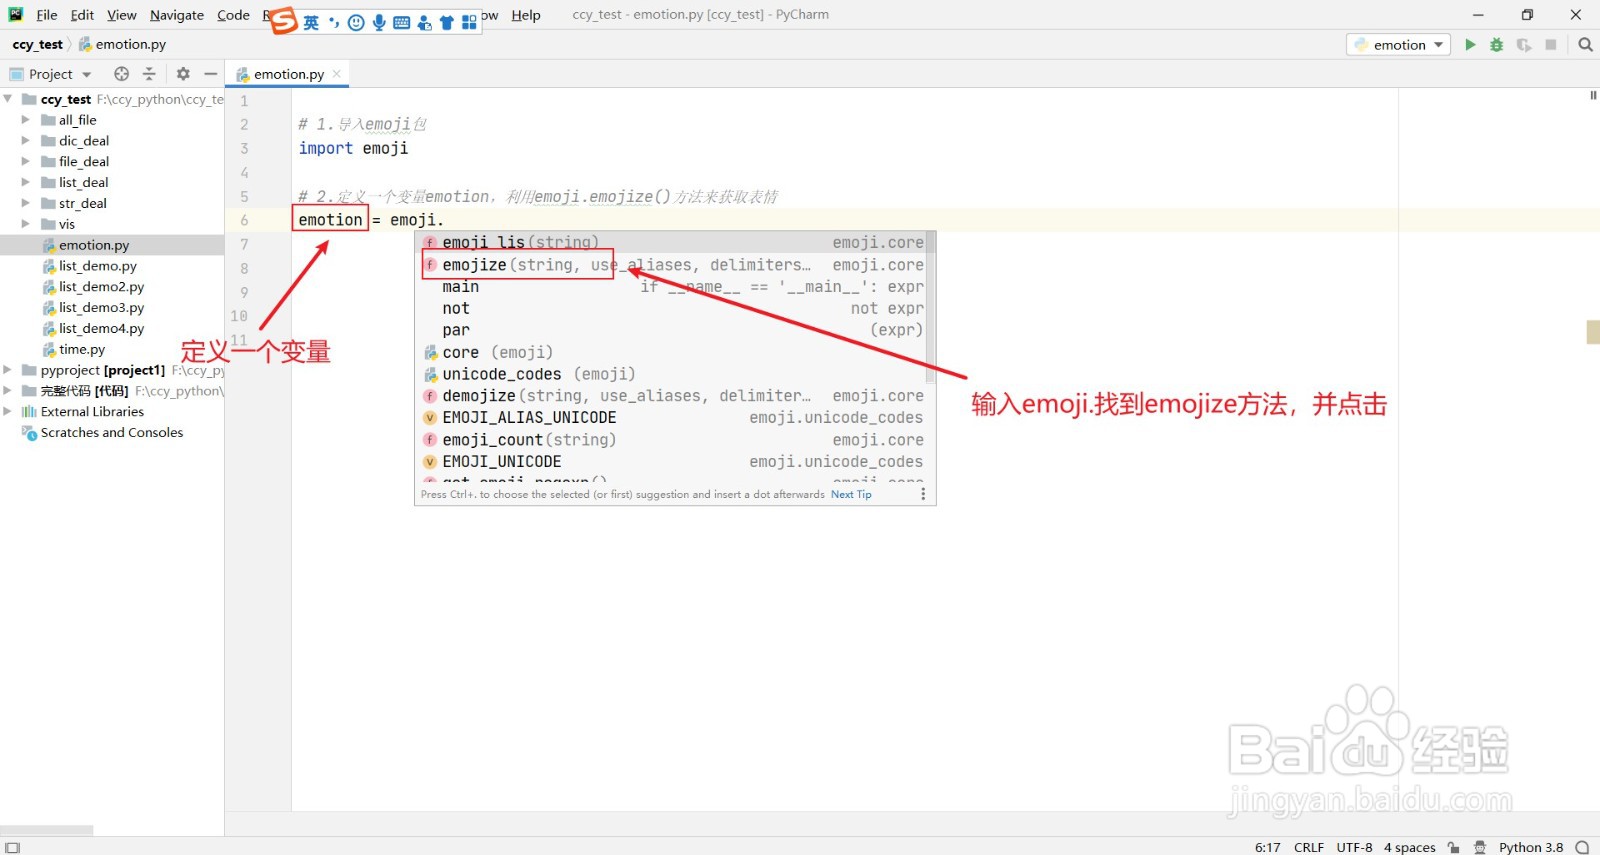
Task: Open the Code menu
Action: tap(233, 15)
